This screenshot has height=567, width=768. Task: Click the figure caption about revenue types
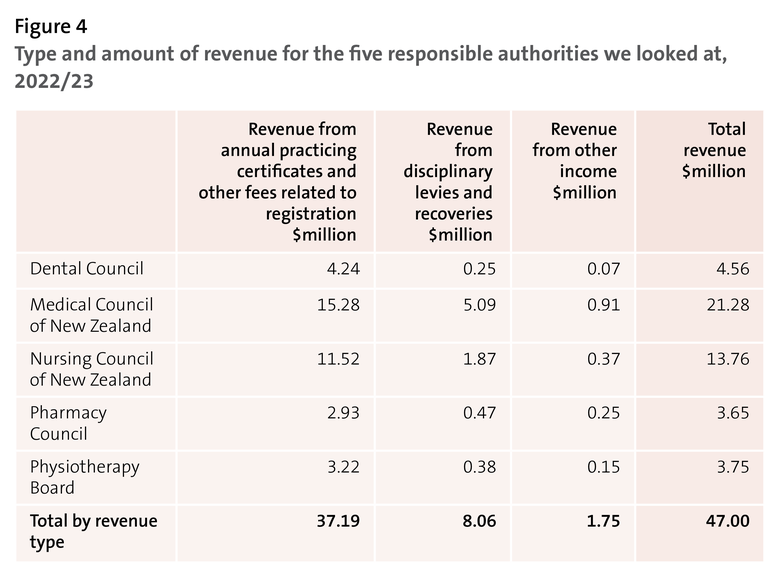[x=371, y=67]
